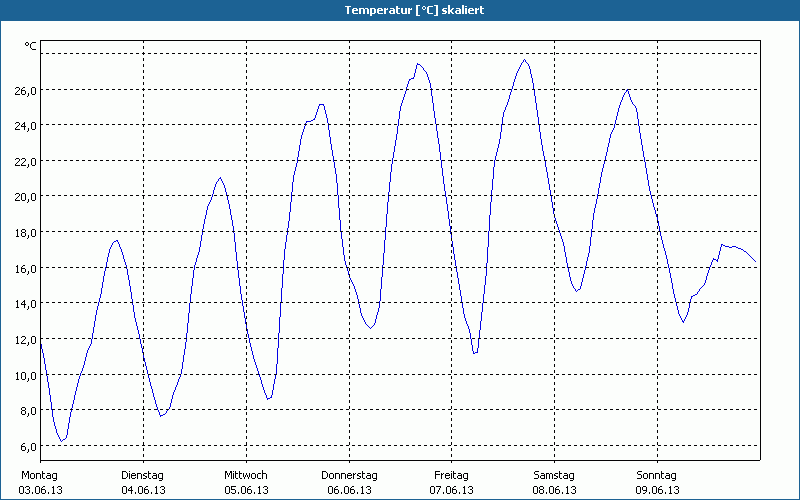This screenshot has height=500, width=800.
Task: Click the °C unit label
Action: click(31, 46)
